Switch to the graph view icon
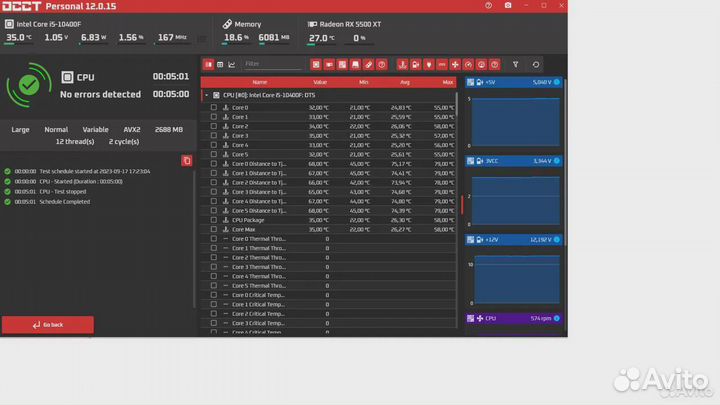Image resolution: width=720 pixels, height=405 pixels. (232, 64)
